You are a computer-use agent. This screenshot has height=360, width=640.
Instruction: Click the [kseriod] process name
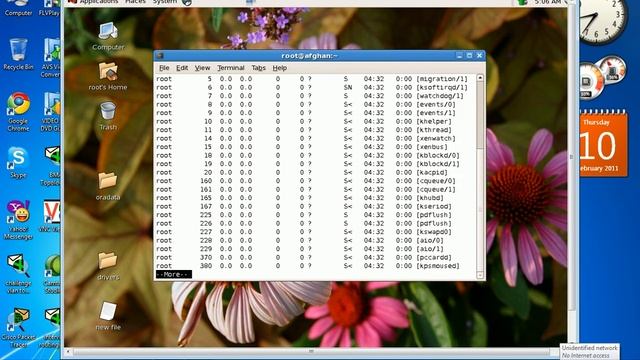pyautogui.click(x=434, y=207)
